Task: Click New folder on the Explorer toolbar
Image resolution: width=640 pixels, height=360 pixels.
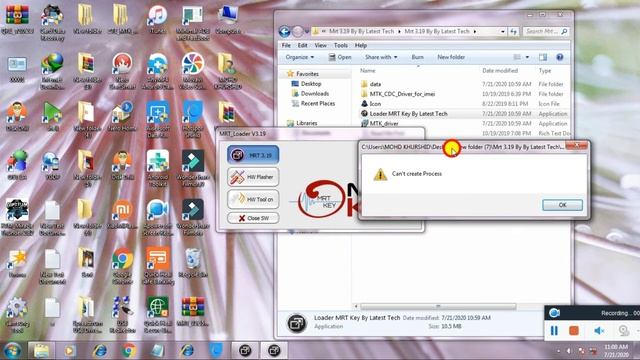Action: [x=451, y=57]
